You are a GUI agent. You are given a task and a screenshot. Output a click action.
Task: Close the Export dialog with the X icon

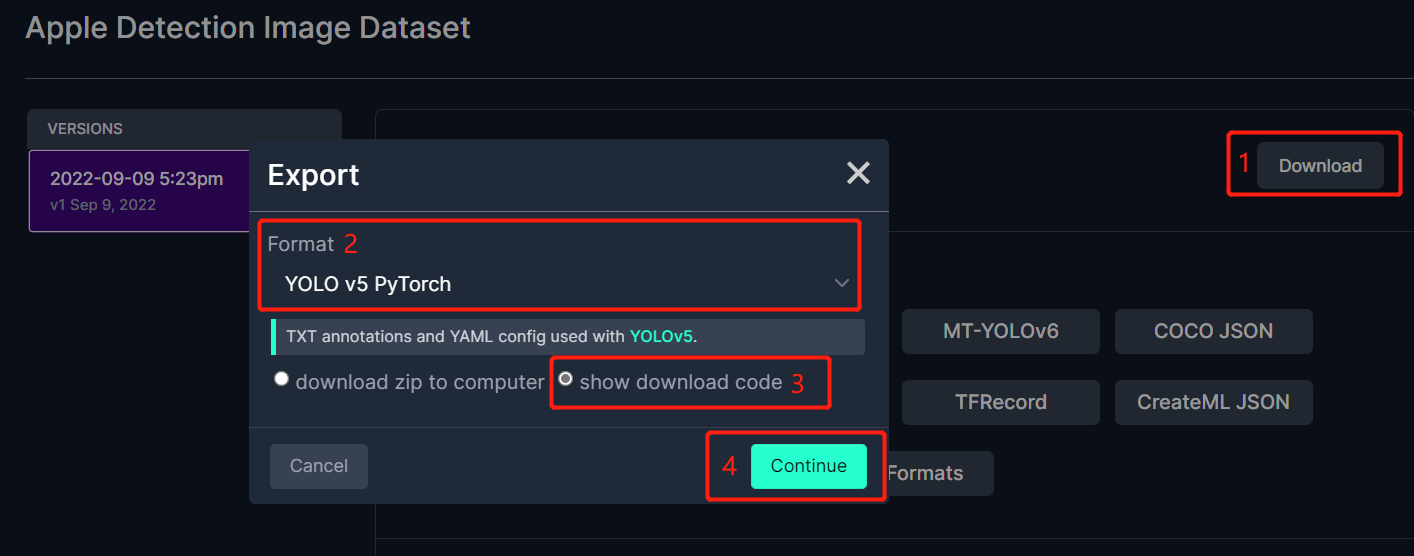858,174
